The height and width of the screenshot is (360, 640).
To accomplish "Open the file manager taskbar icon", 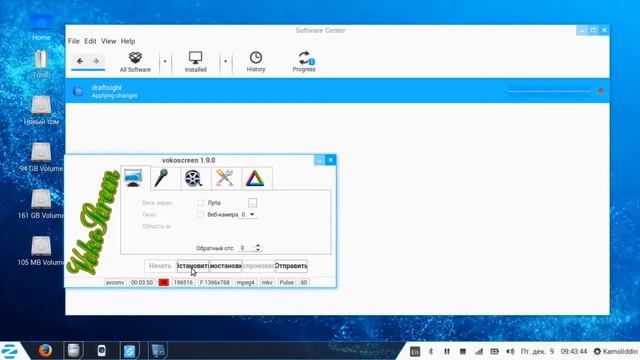I will 73,351.
